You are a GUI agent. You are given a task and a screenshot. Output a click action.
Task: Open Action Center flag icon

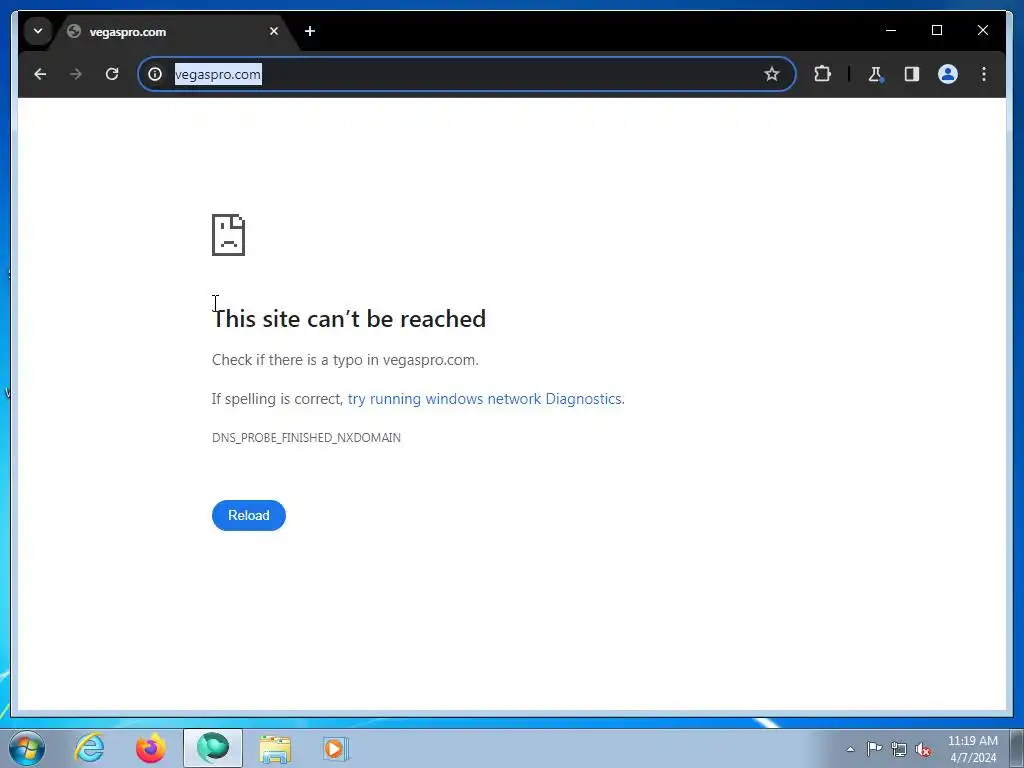[874, 749]
